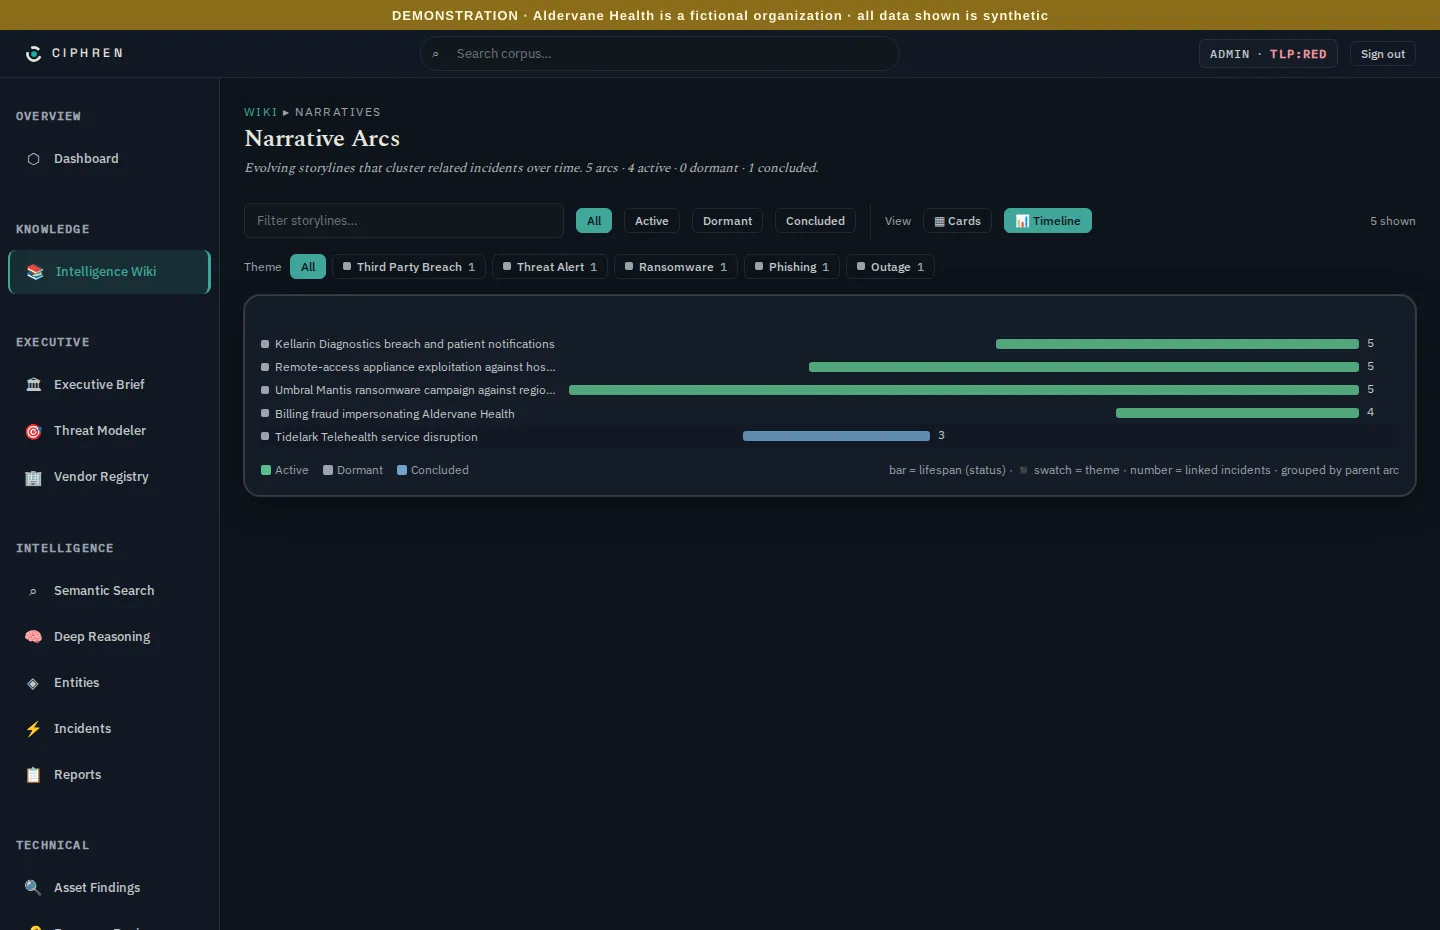Click the Asset Findings magnifier icon

[x=34, y=888]
